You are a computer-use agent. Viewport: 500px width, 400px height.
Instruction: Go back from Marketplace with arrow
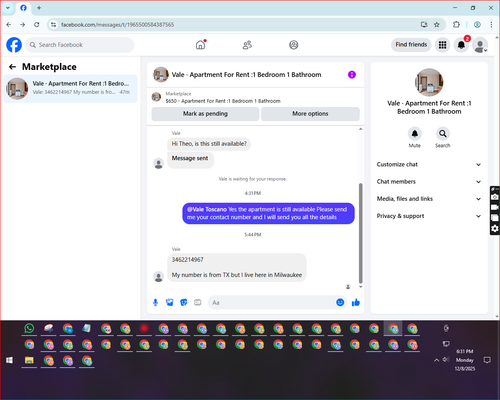click(x=13, y=67)
